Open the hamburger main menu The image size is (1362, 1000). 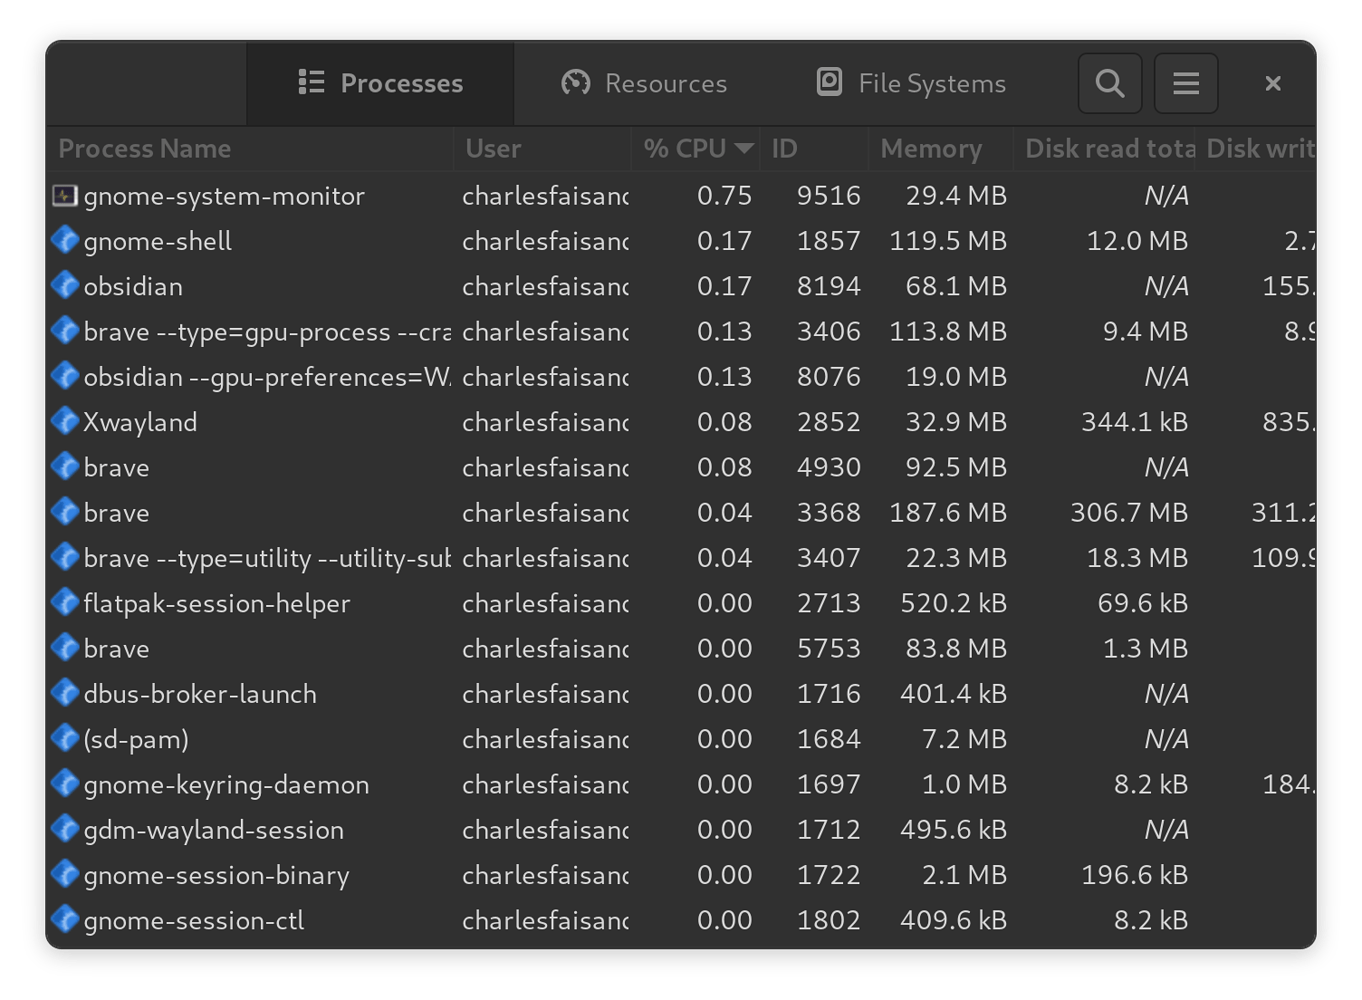[1186, 83]
